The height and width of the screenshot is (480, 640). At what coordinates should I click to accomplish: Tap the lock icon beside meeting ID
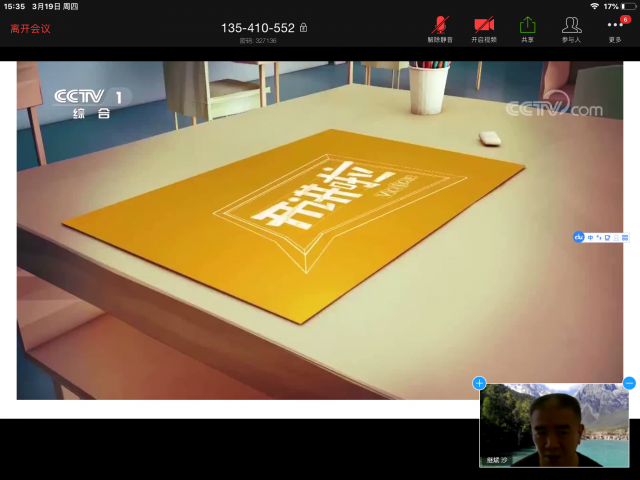pyautogui.click(x=303, y=27)
